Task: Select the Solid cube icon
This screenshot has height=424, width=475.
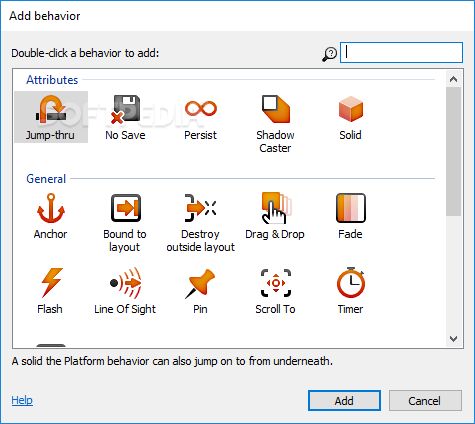Action: [x=351, y=109]
